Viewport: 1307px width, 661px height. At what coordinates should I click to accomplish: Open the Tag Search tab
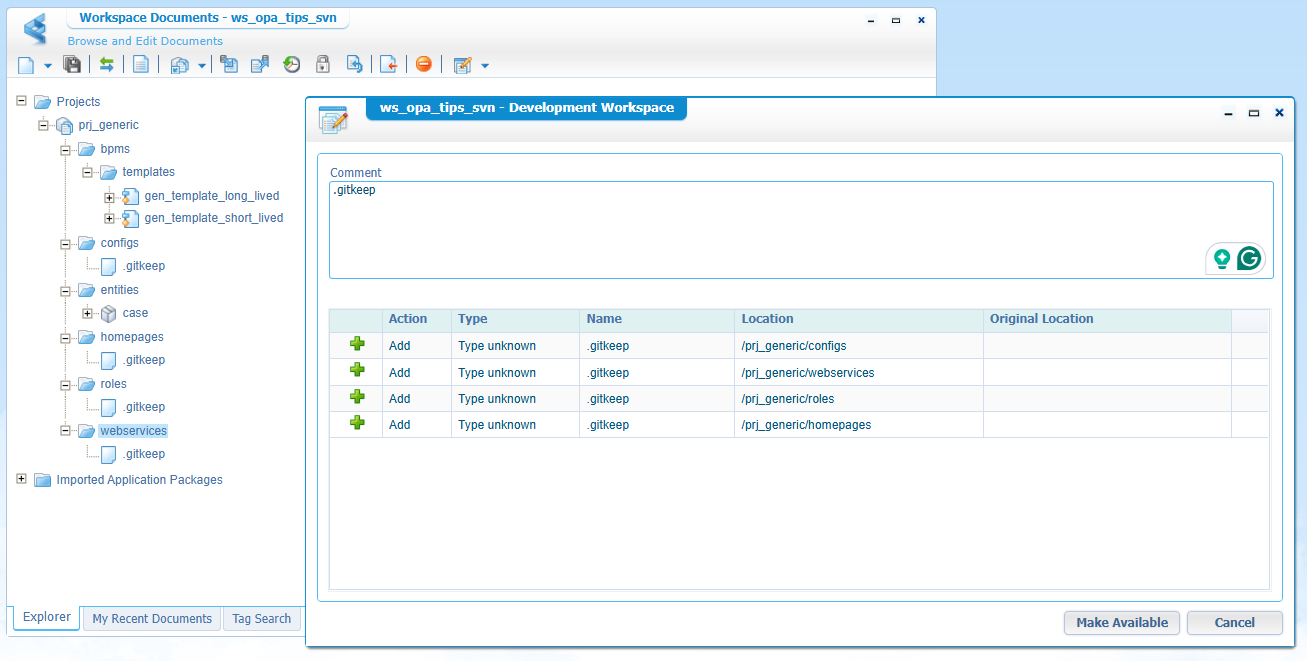(261, 619)
